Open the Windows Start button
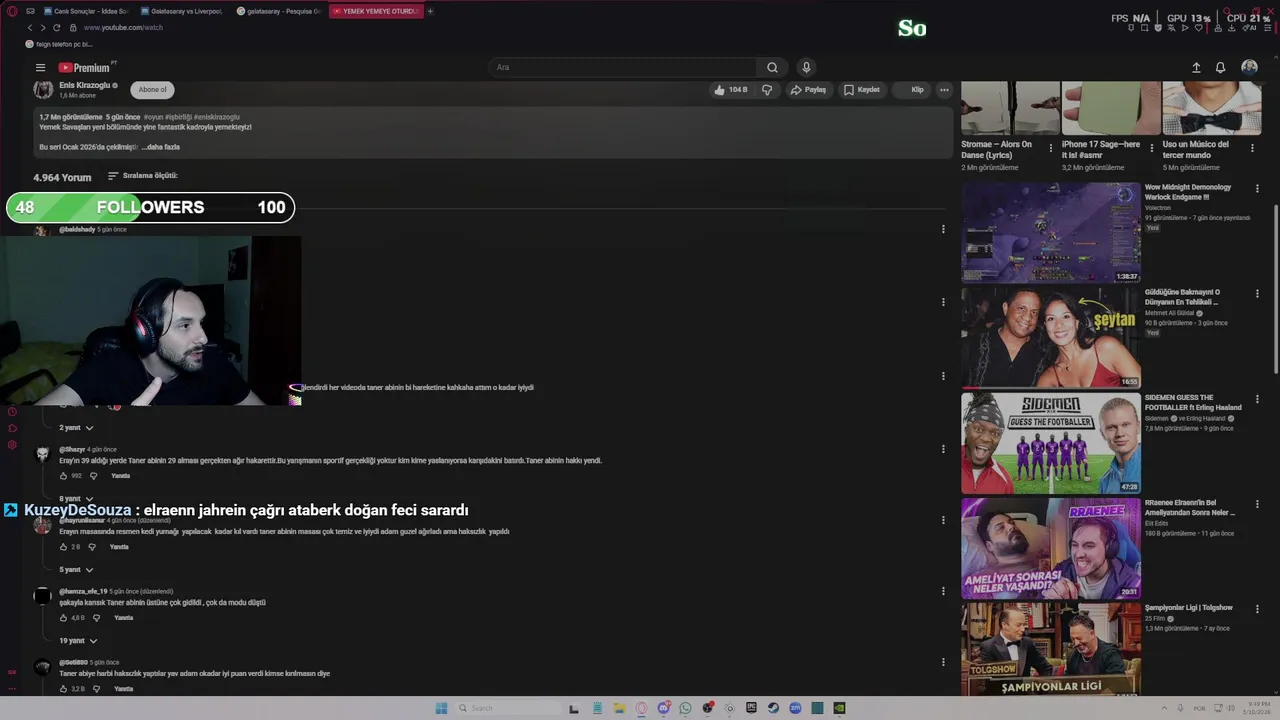 pyautogui.click(x=441, y=708)
